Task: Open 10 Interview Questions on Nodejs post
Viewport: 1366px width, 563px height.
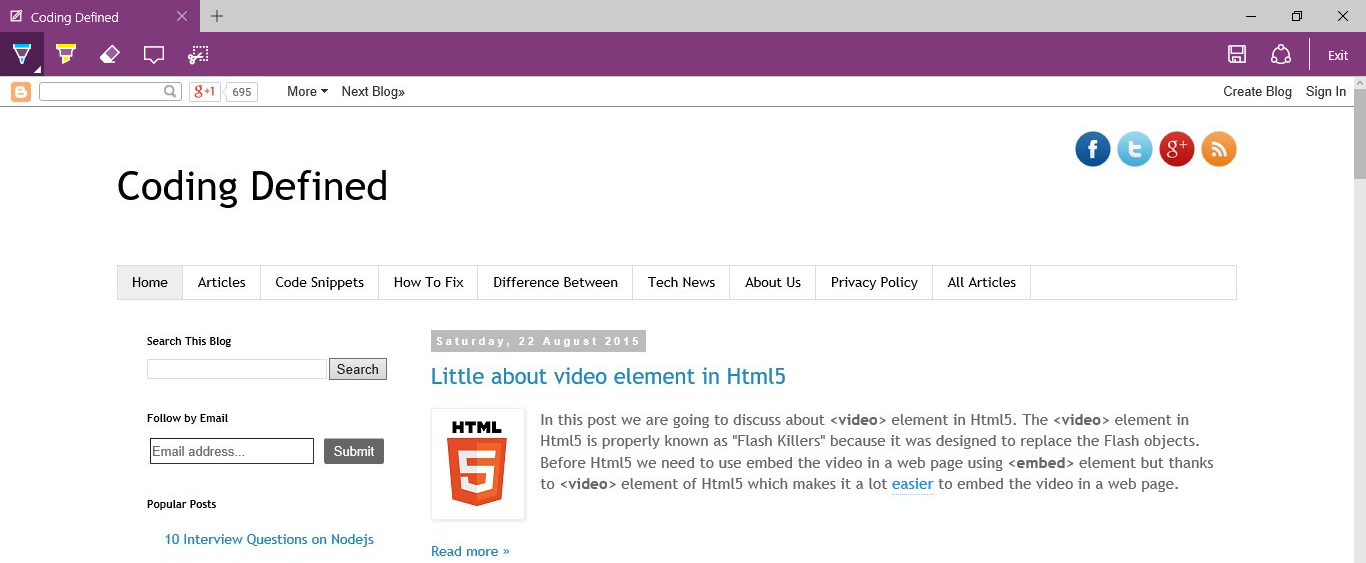Action: (269, 539)
